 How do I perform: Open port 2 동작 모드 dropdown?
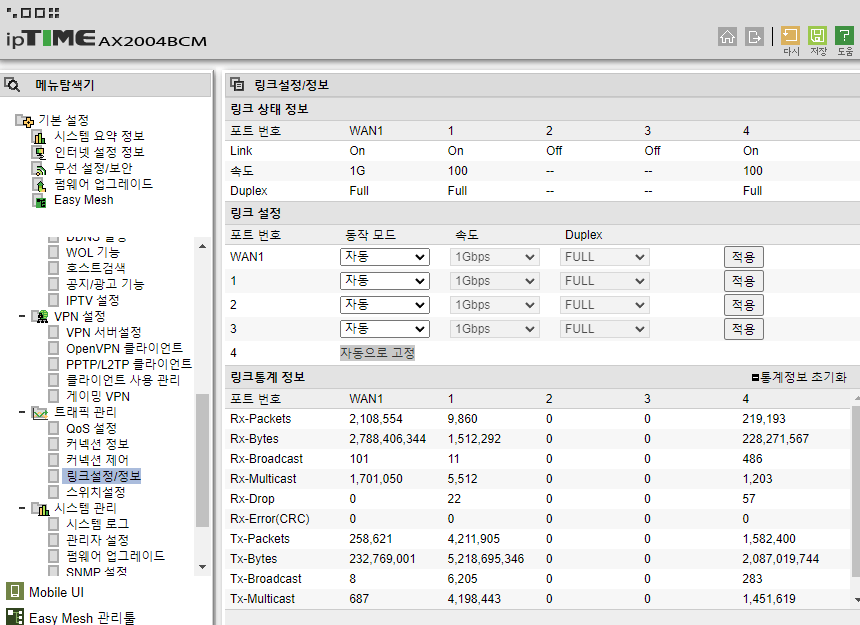(x=384, y=305)
